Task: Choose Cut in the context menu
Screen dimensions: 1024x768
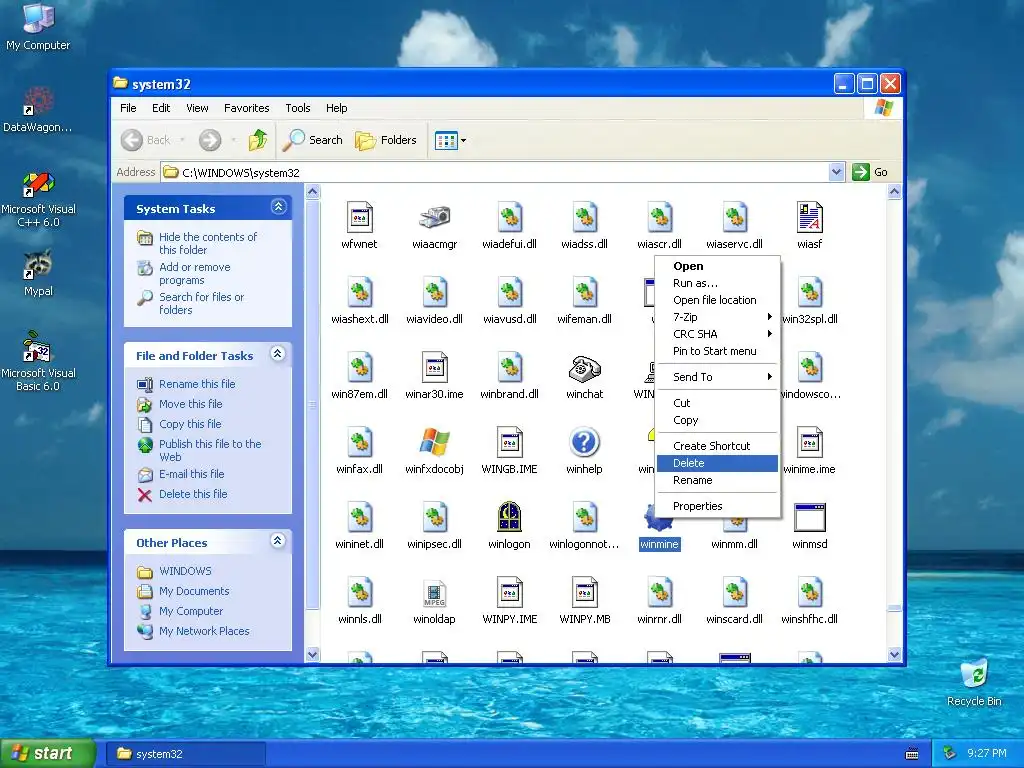Action: click(717, 403)
